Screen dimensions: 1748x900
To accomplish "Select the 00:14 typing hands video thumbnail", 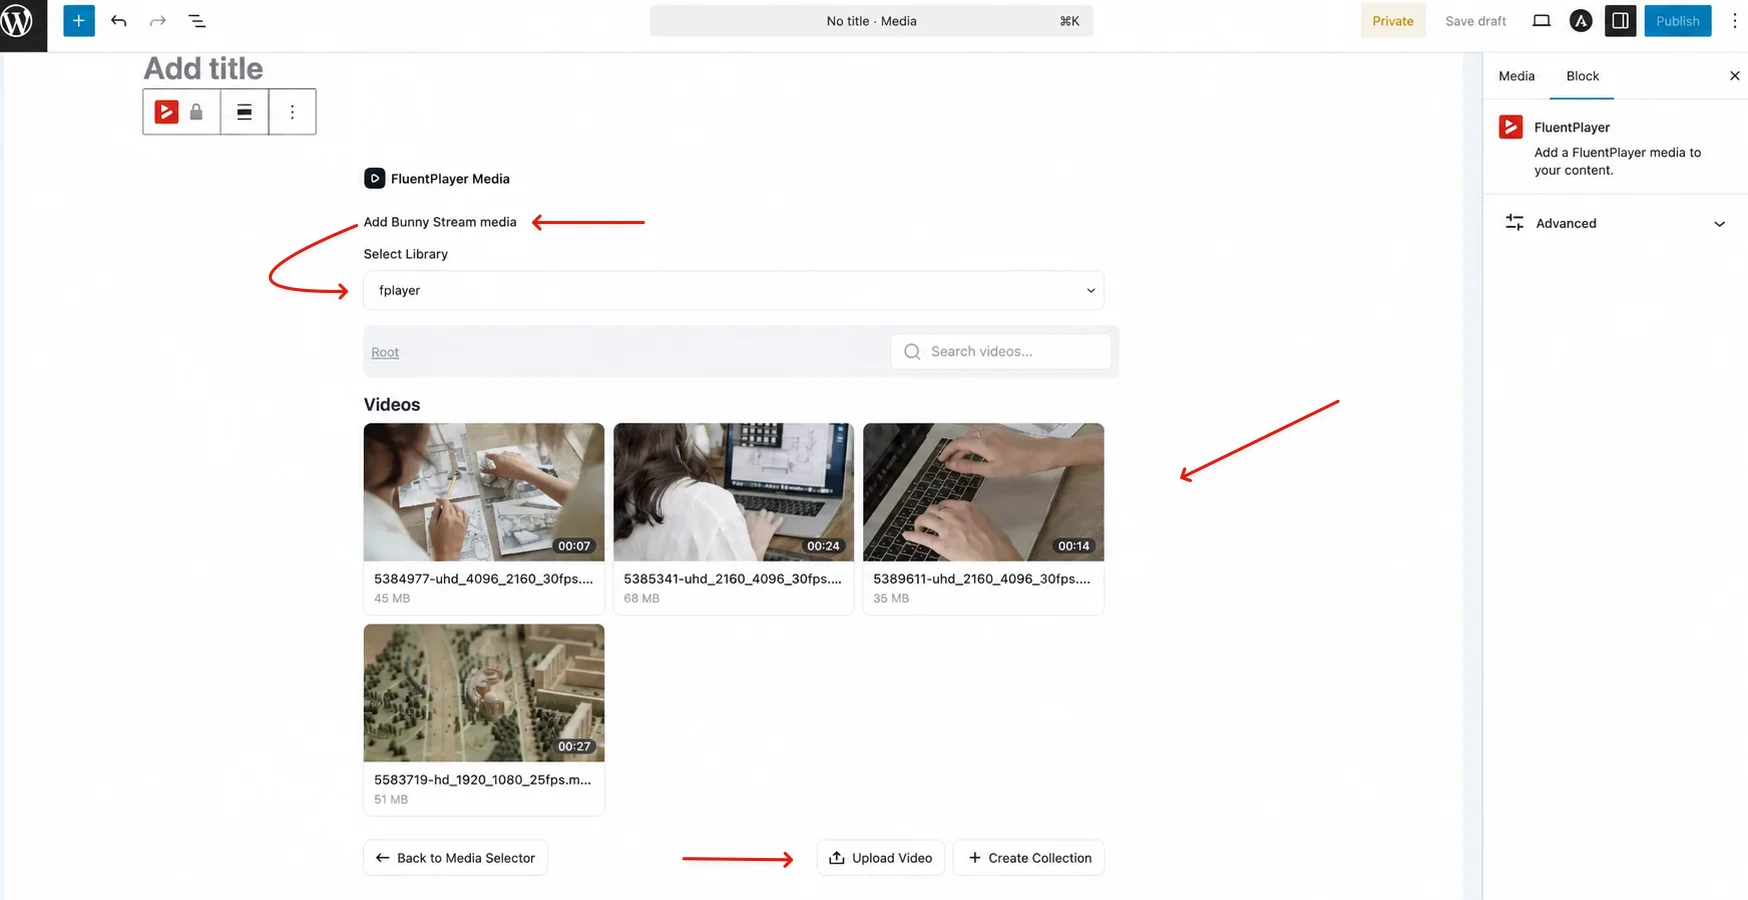I will point(983,492).
